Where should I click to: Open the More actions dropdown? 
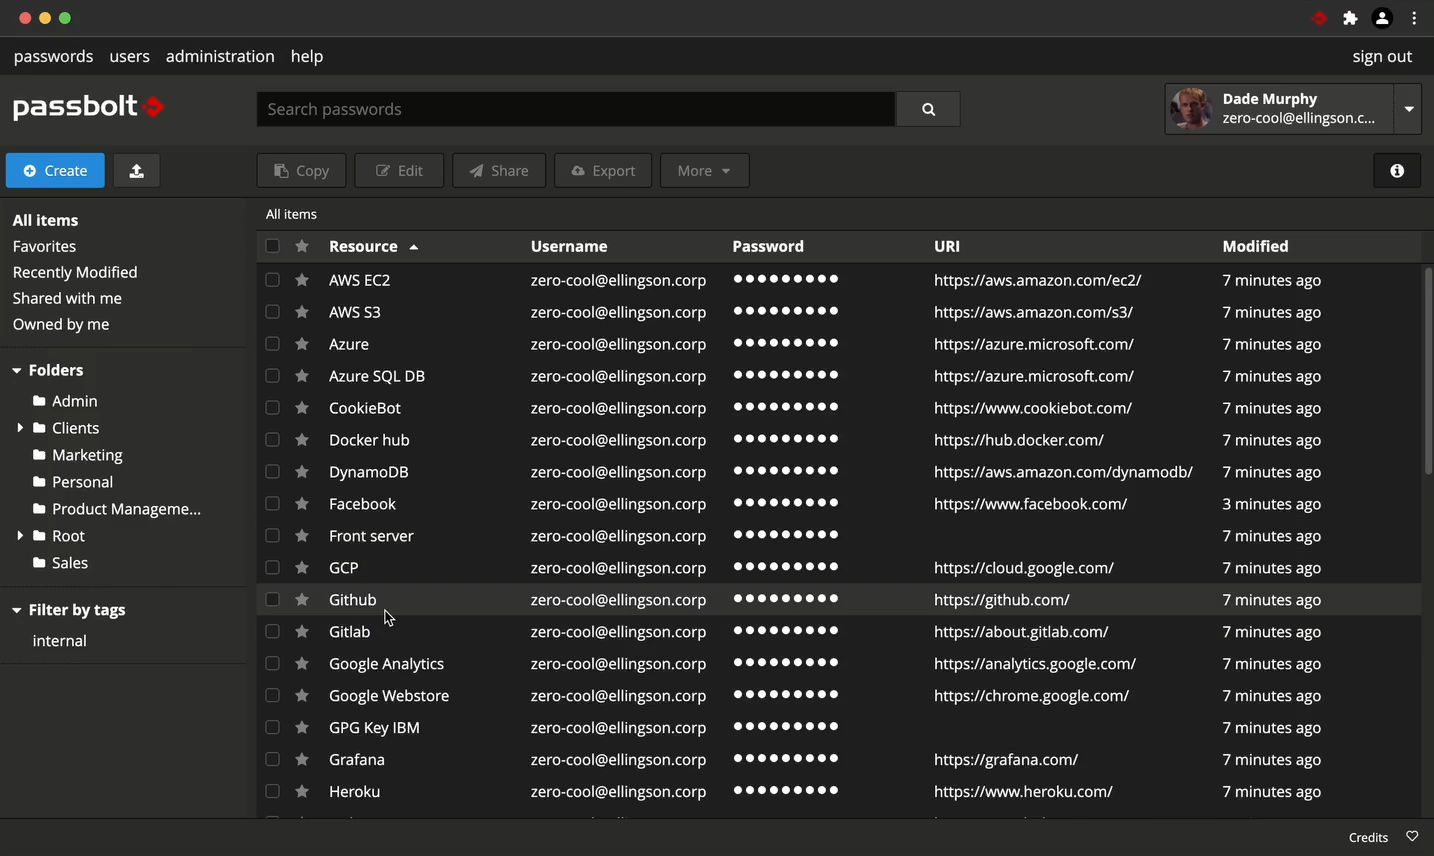[x=704, y=171]
